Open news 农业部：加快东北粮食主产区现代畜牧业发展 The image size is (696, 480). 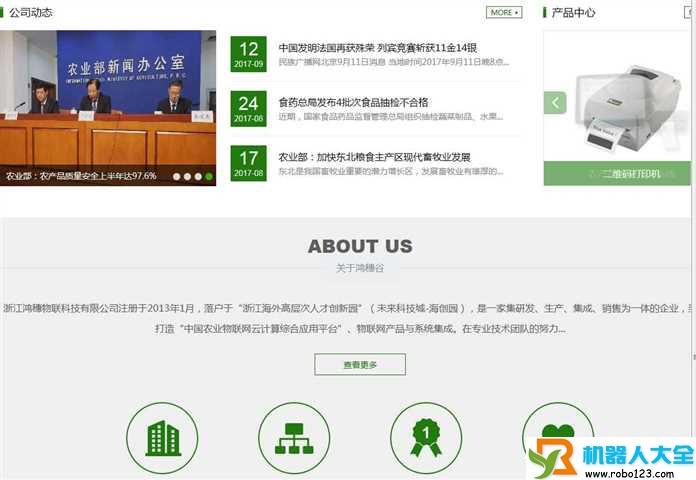point(374,157)
